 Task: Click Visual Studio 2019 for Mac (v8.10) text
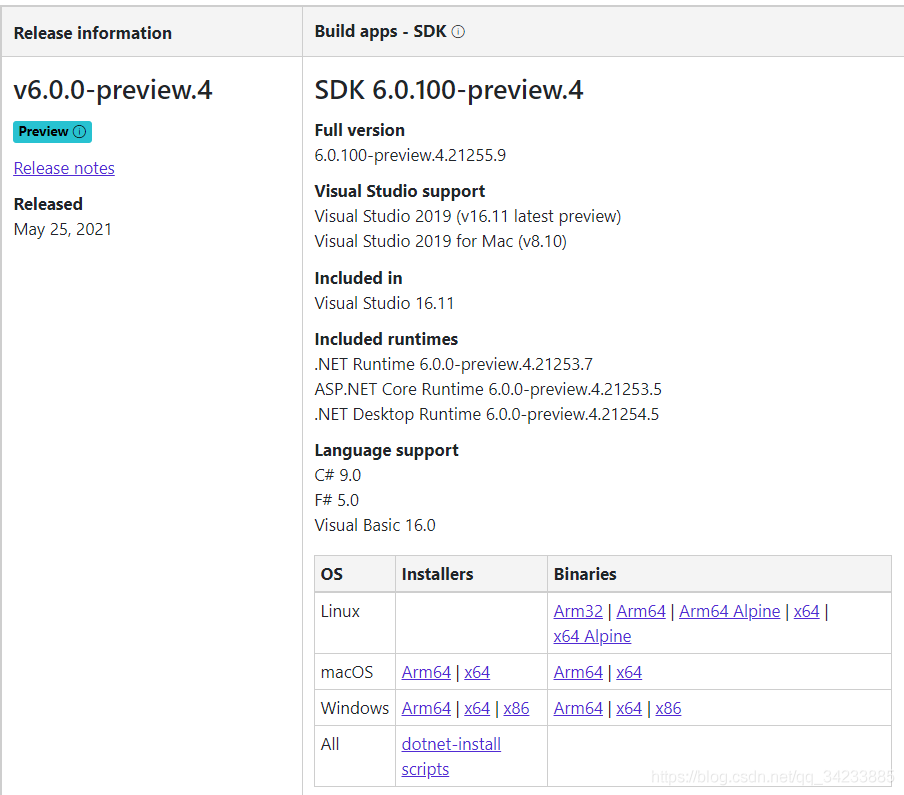pyautogui.click(x=440, y=241)
